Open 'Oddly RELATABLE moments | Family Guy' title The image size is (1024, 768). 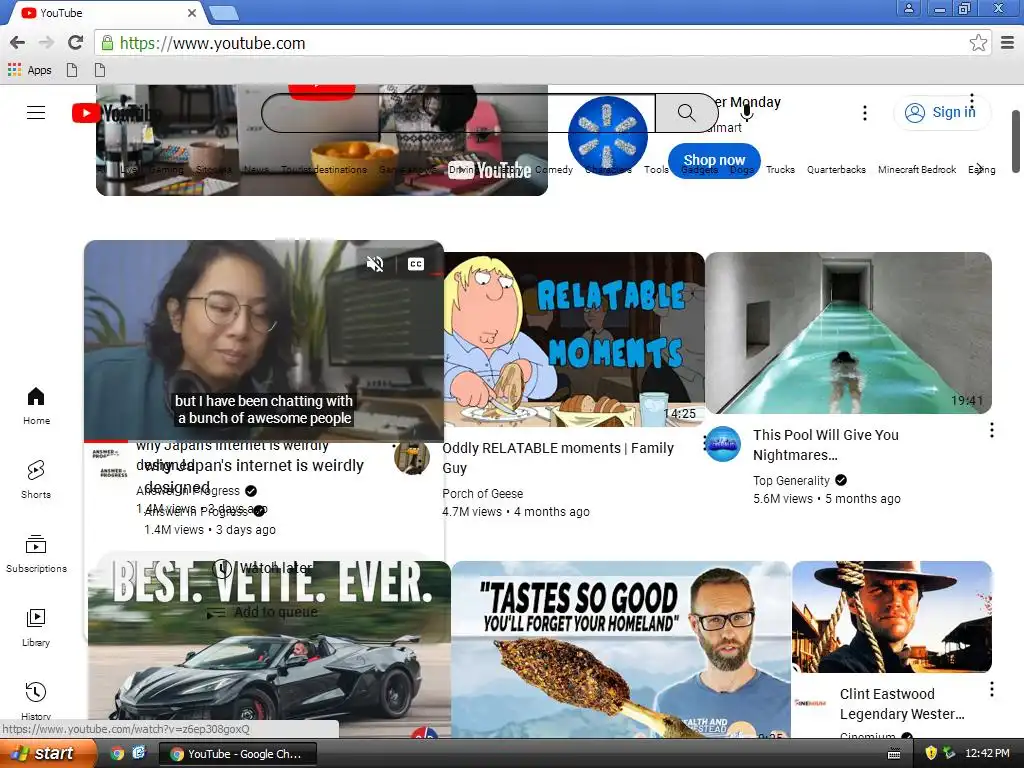click(558, 458)
